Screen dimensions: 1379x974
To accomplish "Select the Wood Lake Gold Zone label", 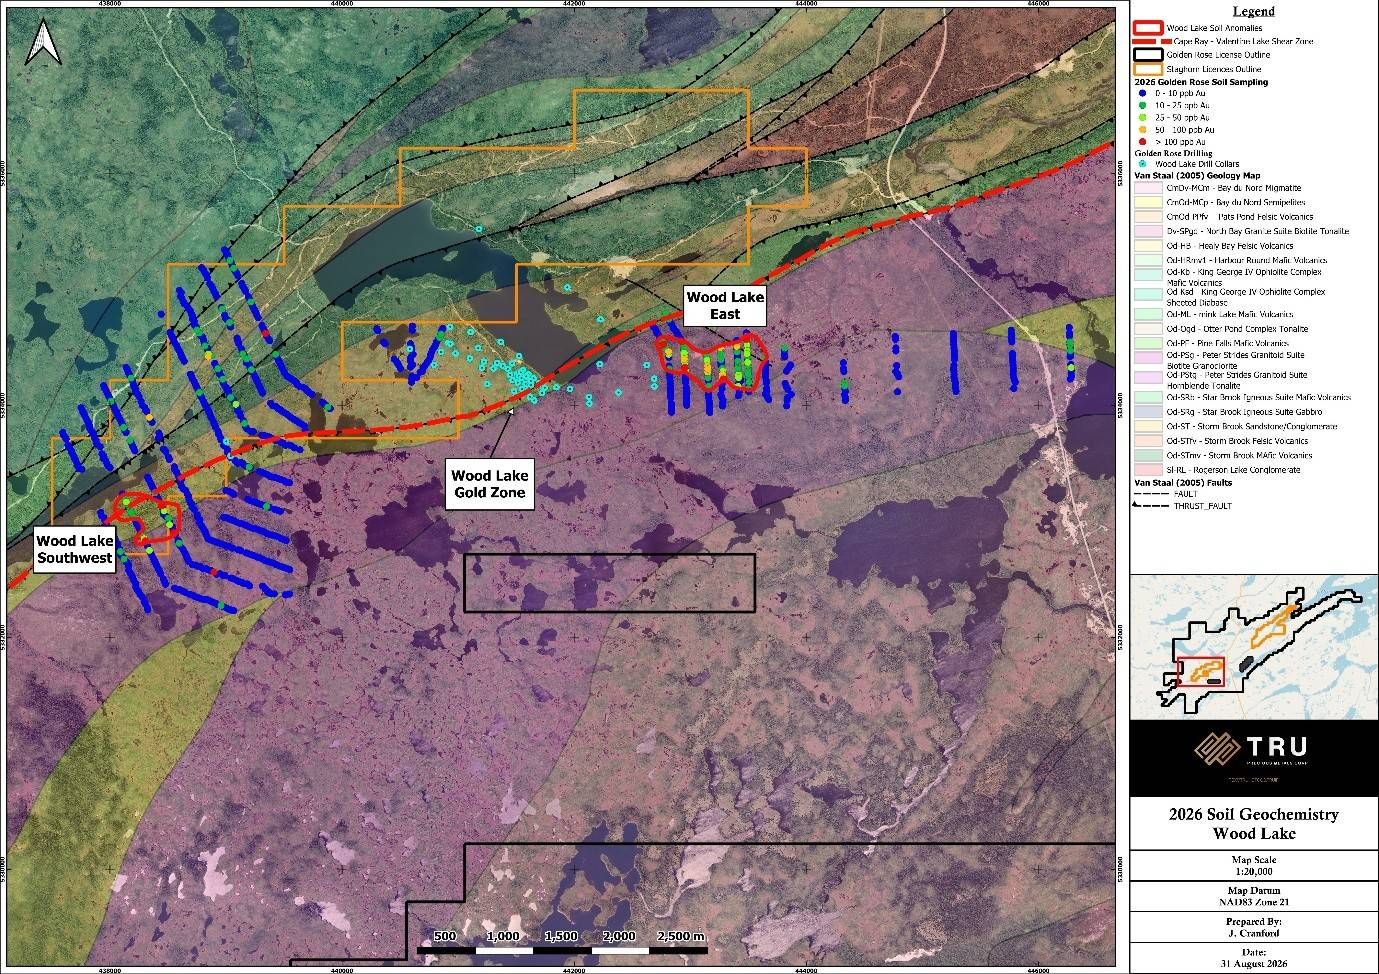I will tap(490, 484).
